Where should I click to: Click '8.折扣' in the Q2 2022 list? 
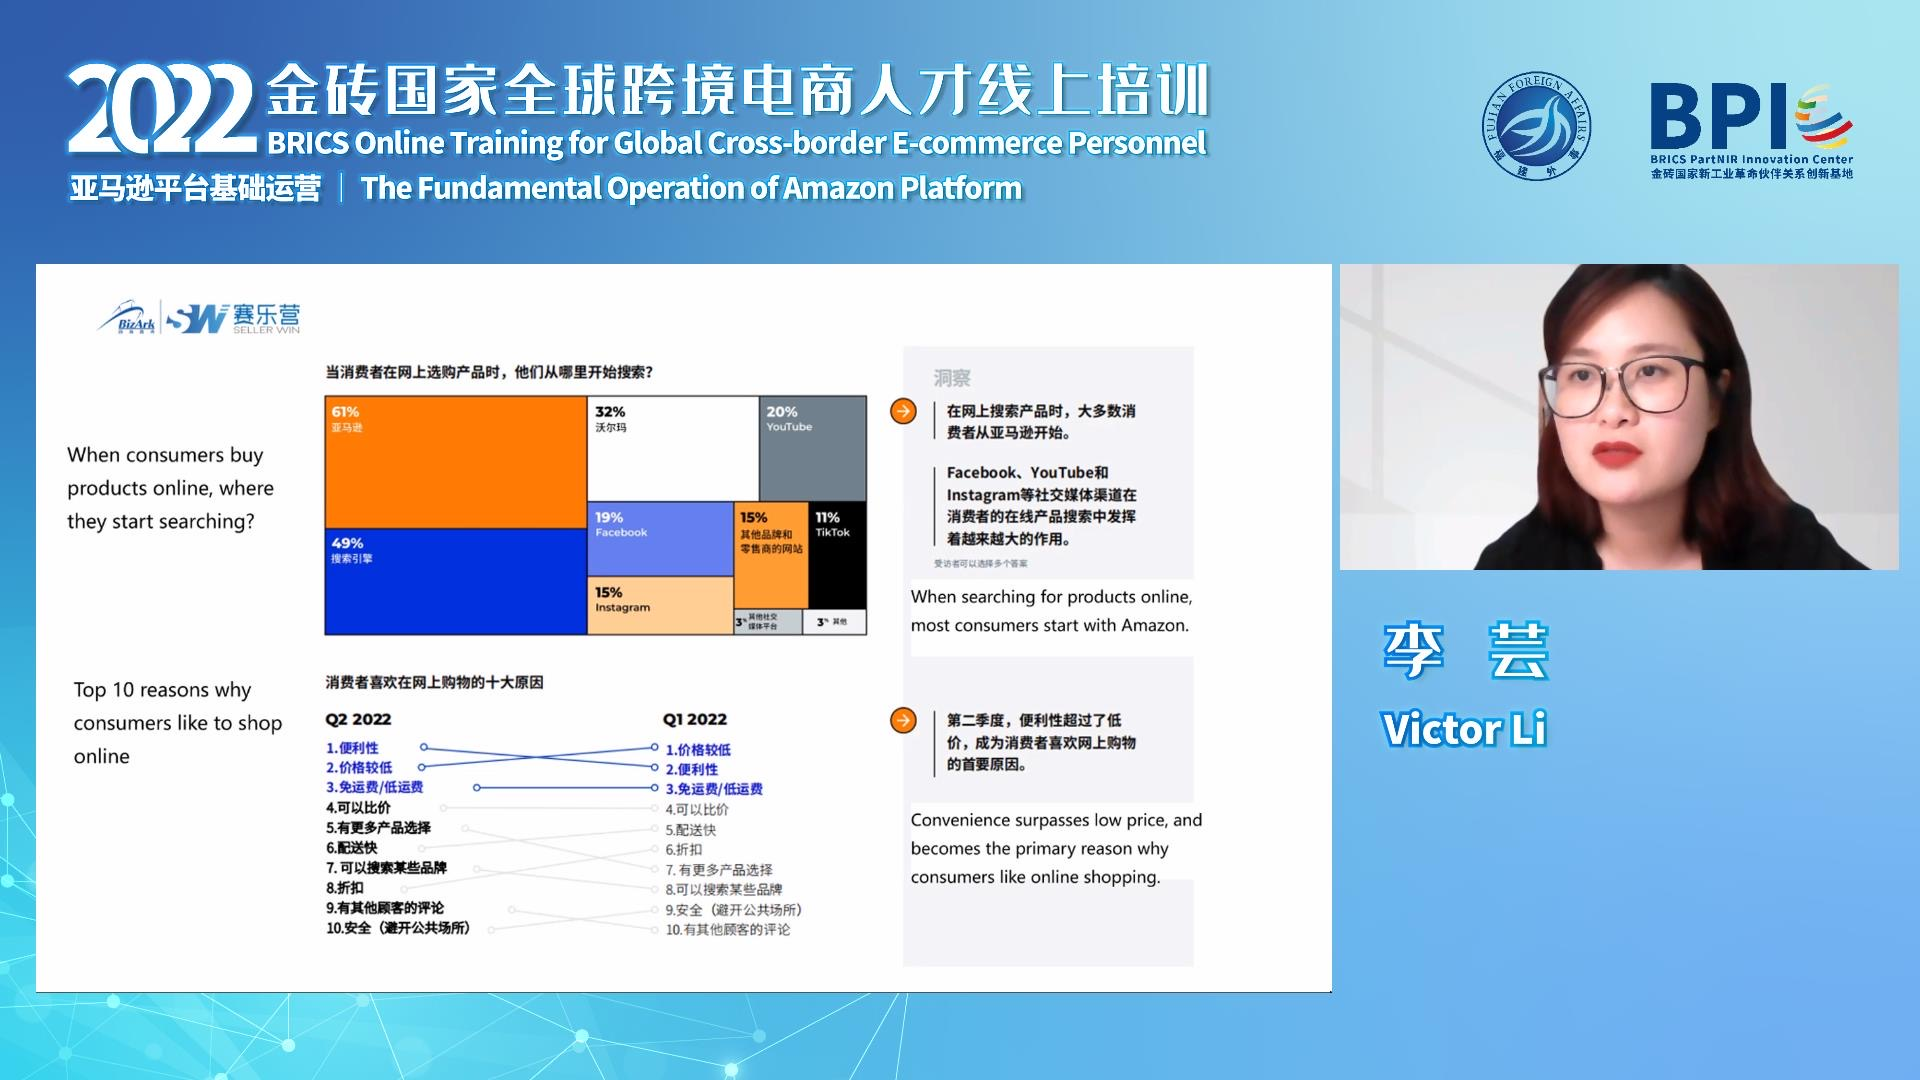(x=345, y=888)
